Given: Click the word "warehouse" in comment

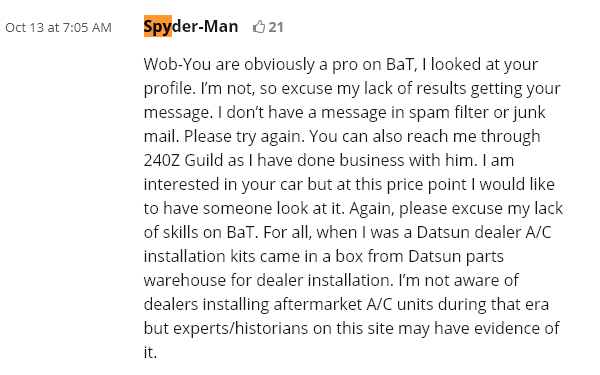Looking at the screenshot, I should [184, 280].
